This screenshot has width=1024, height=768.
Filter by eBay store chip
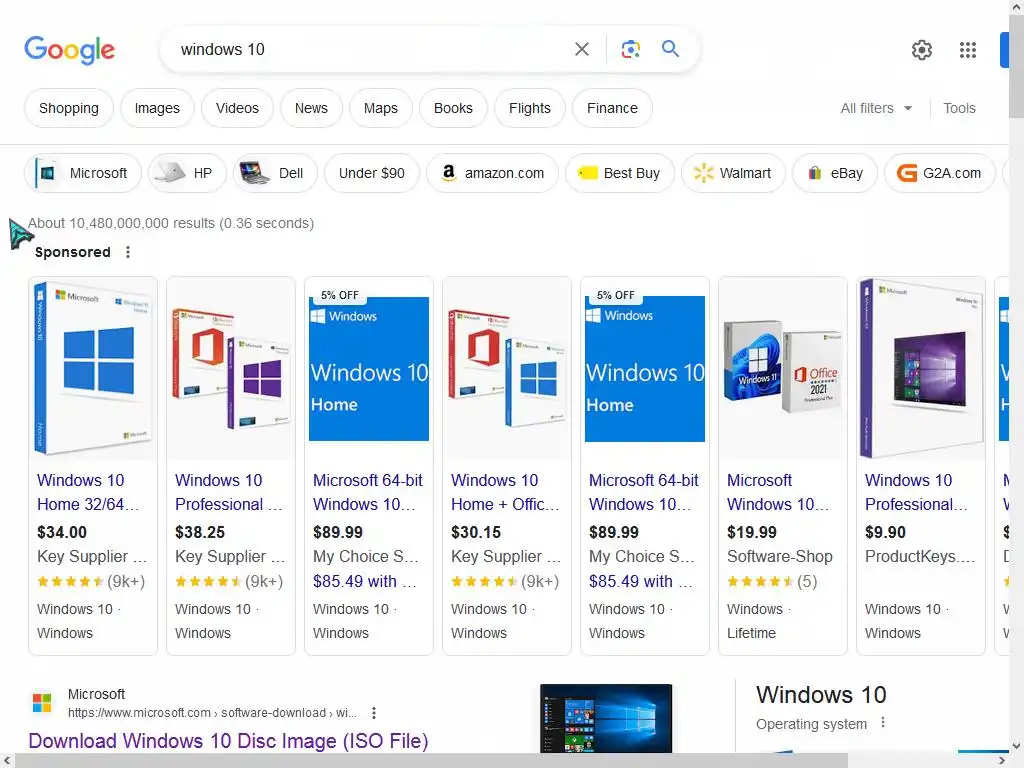click(x=835, y=173)
